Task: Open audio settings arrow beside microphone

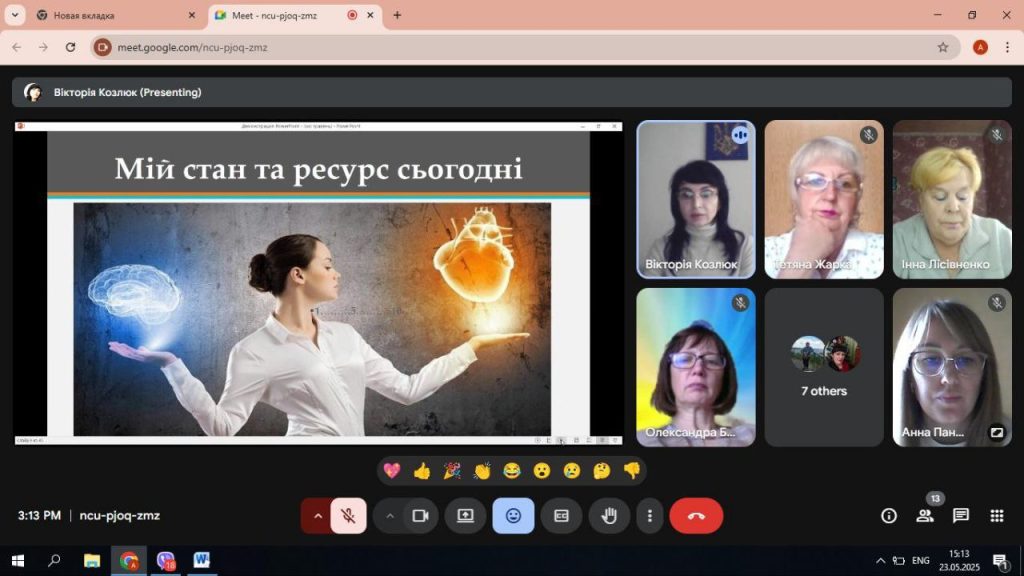Action: [317, 516]
